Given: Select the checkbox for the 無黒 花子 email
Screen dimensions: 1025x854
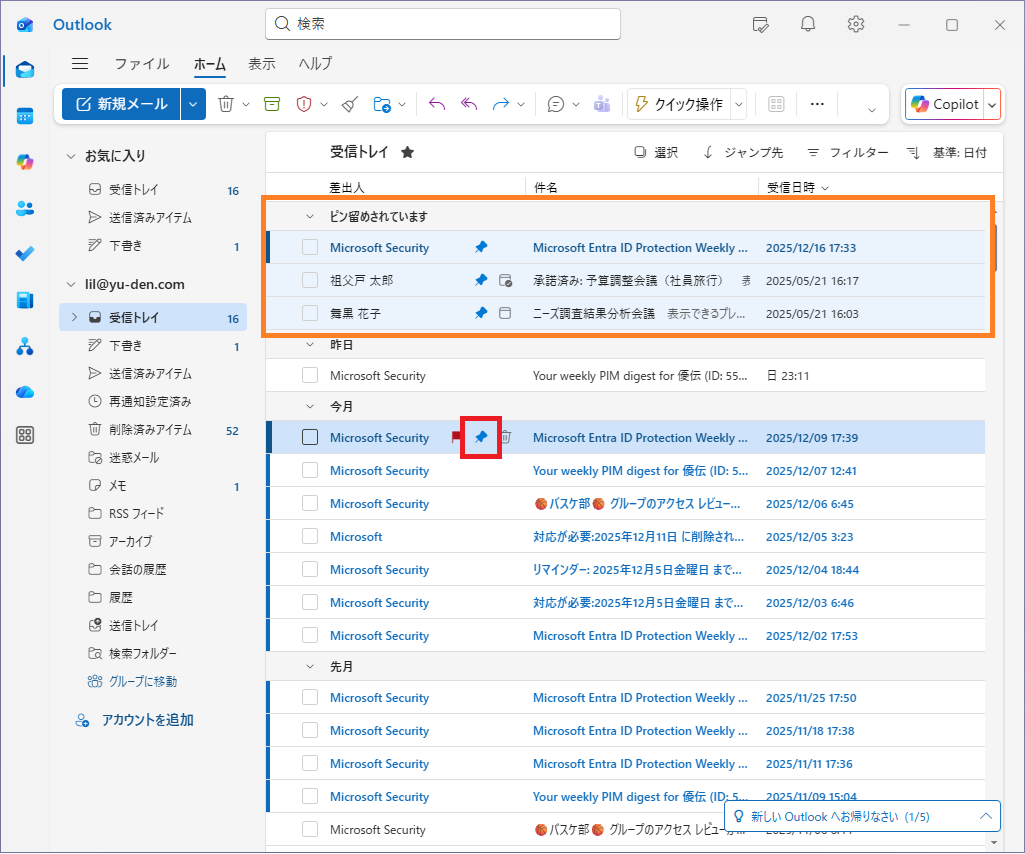Looking at the screenshot, I should (310, 314).
